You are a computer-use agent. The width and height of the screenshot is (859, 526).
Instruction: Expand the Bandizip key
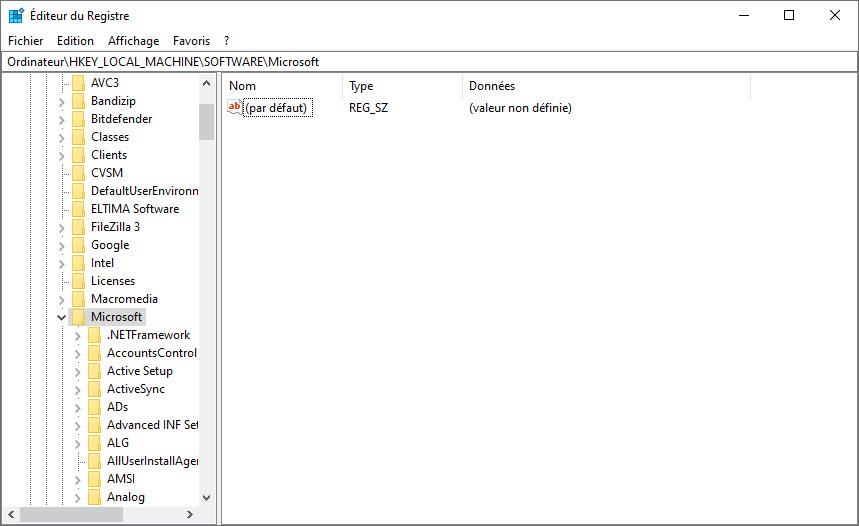click(x=61, y=102)
